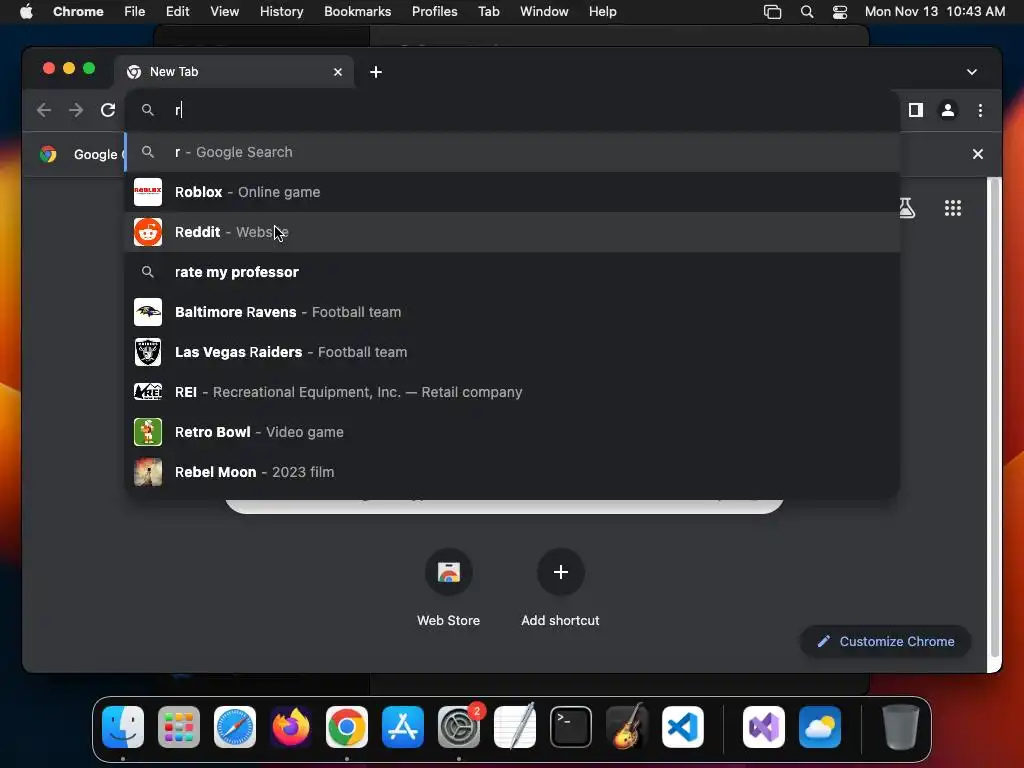Open a new tab with plus icon
This screenshot has width=1024, height=768.
[376, 72]
